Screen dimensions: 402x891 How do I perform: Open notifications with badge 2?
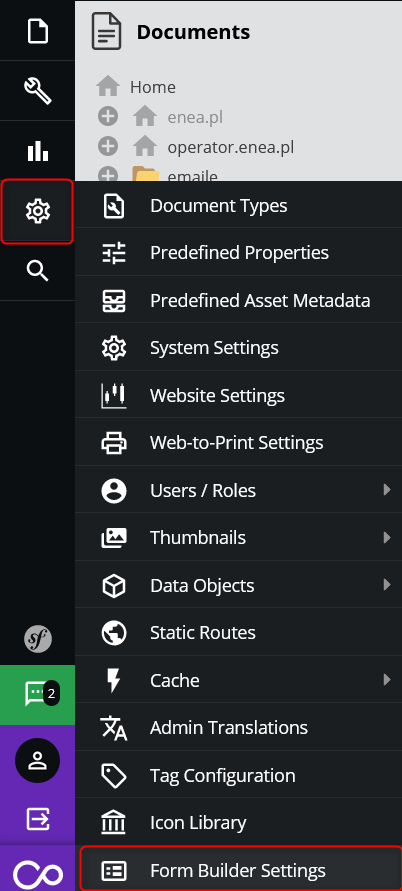pos(38,694)
